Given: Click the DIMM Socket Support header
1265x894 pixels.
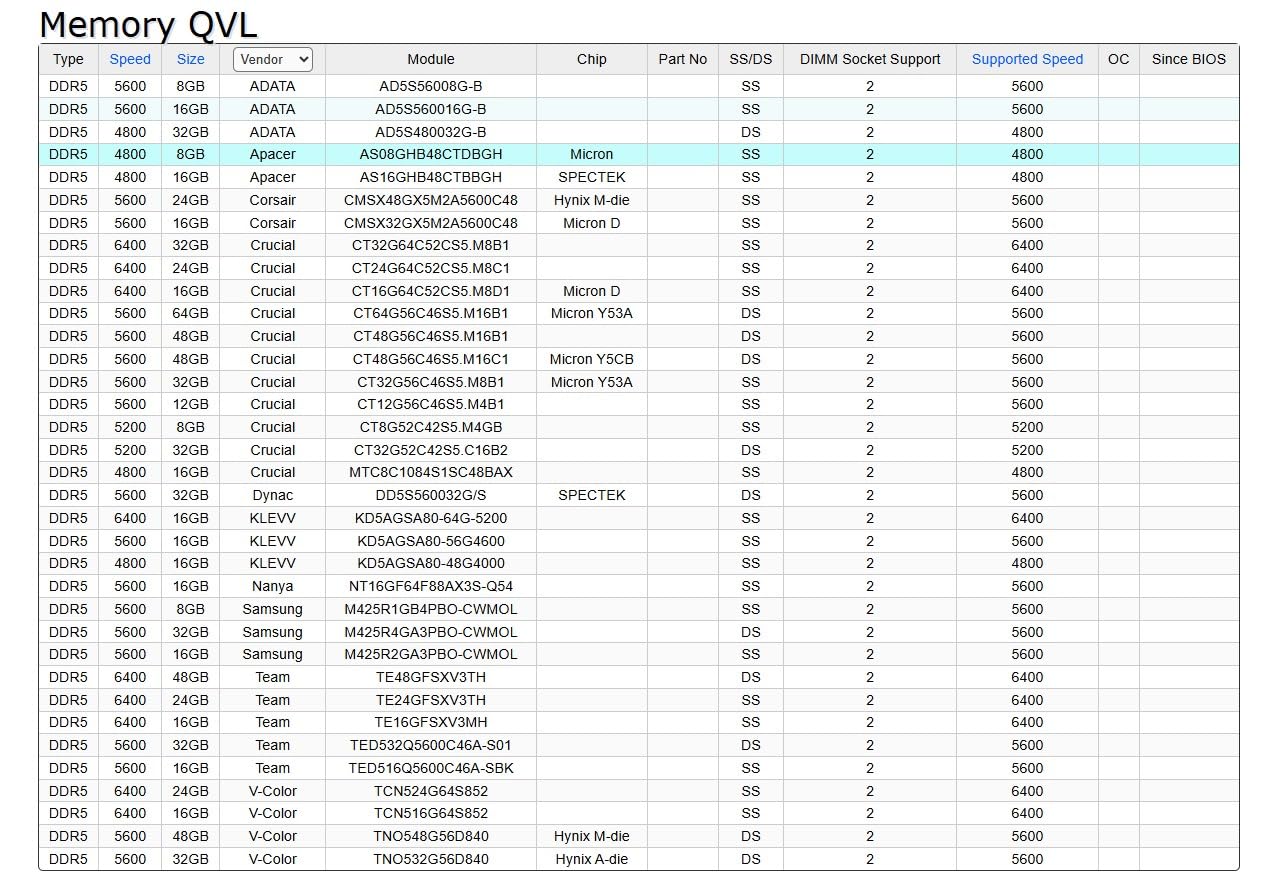Looking at the screenshot, I should point(870,59).
